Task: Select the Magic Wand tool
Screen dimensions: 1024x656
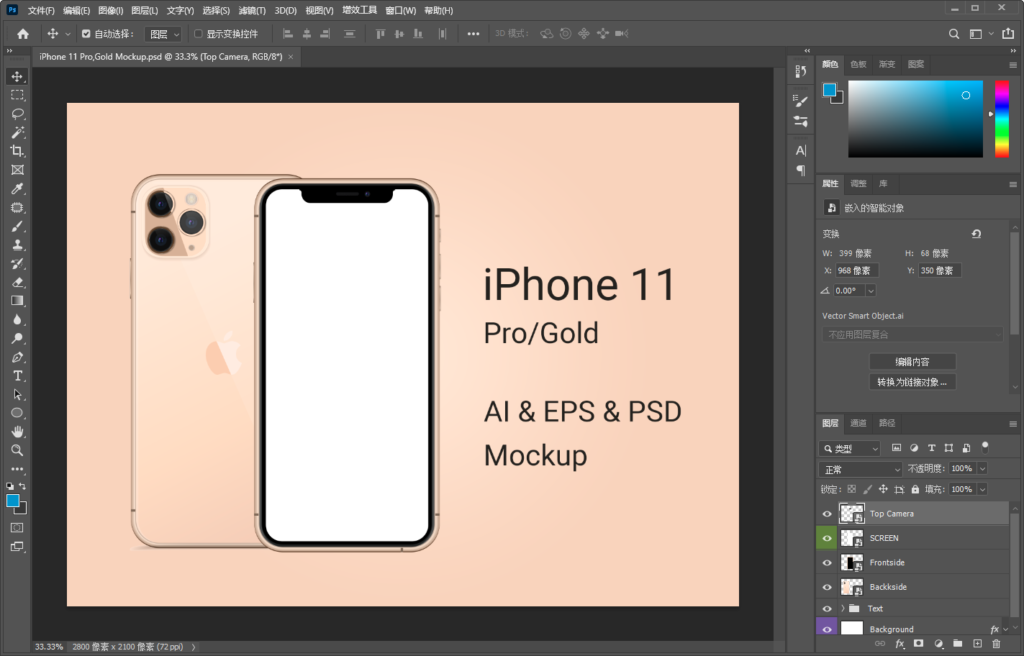Action: tap(17, 133)
